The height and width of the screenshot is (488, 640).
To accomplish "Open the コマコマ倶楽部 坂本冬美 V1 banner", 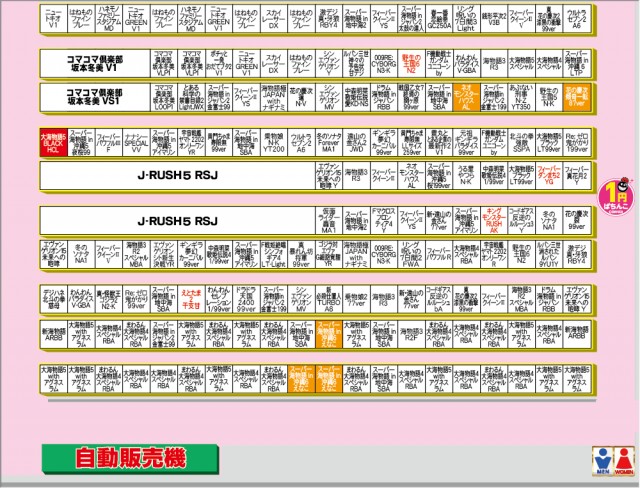I will [x=95, y=63].
